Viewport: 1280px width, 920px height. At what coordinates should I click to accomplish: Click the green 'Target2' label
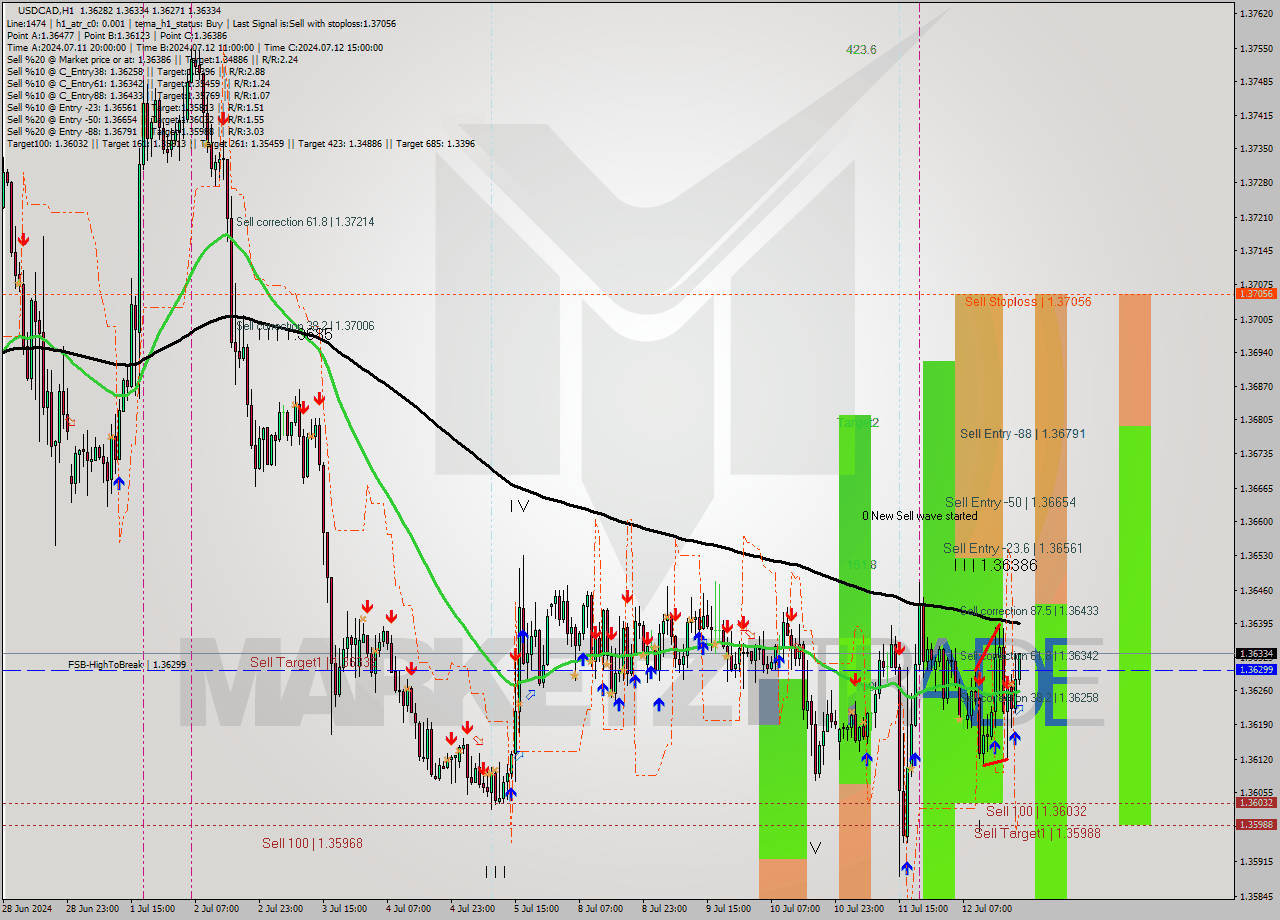point(858,422)
